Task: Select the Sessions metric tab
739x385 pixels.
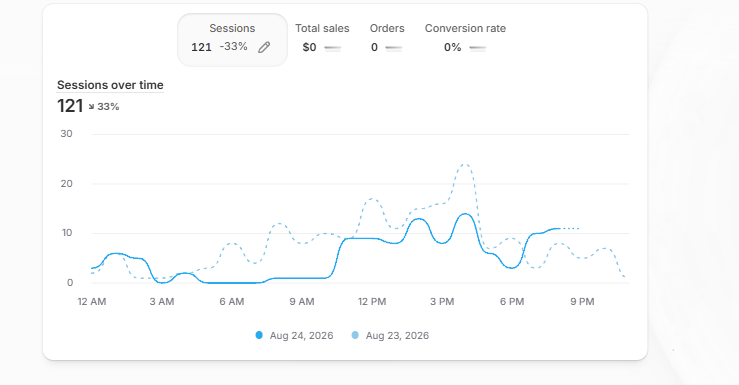Action: click(x=232, y=40)
